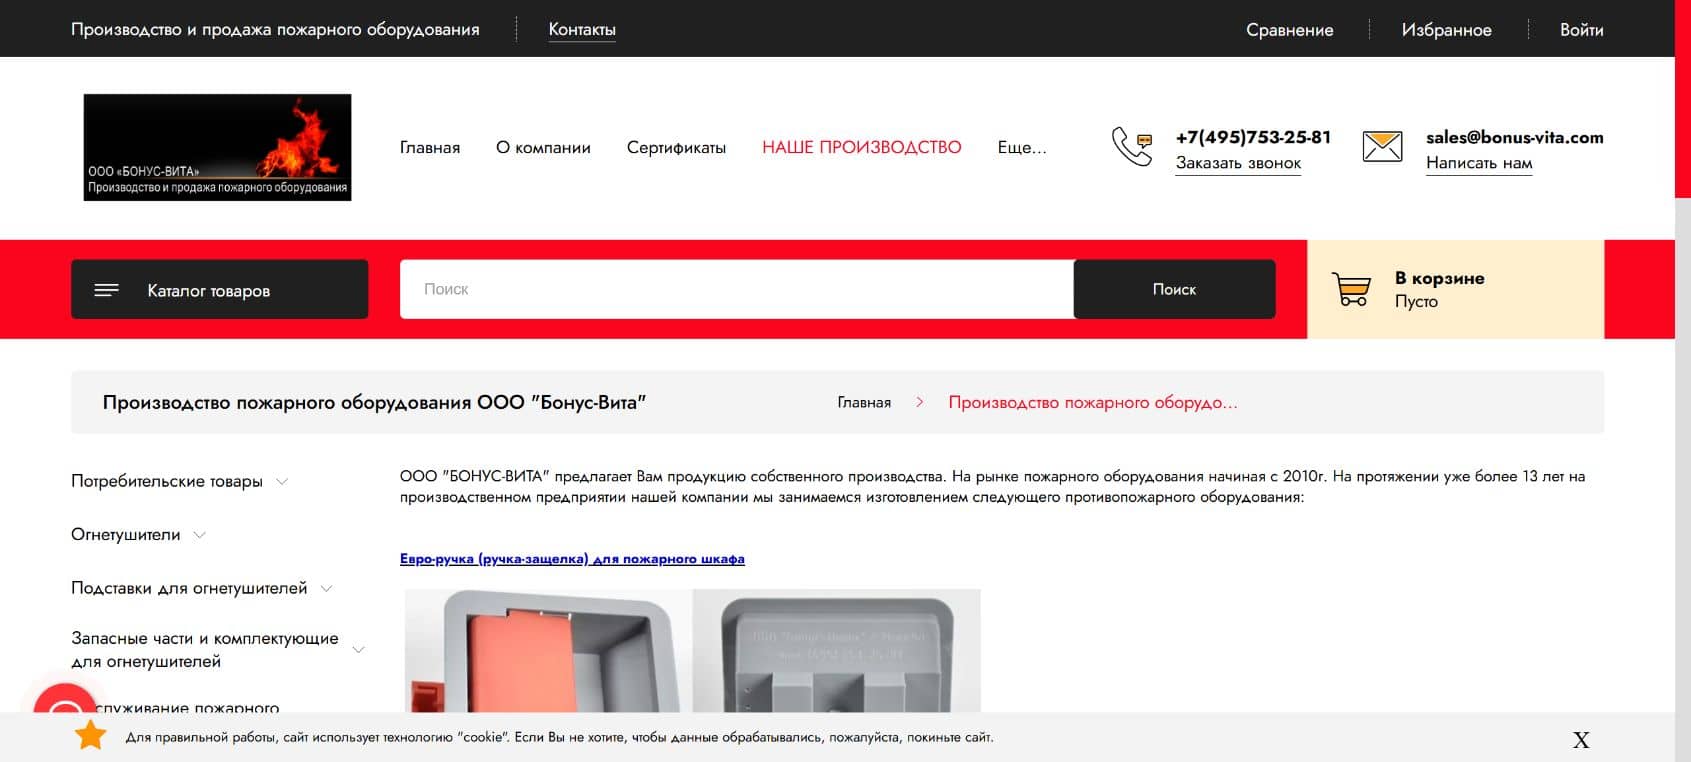Screen dimensions: 1691x762
Task: Focus the Поиск search input field
Action: pyautogui.click(x=737, y=289)
